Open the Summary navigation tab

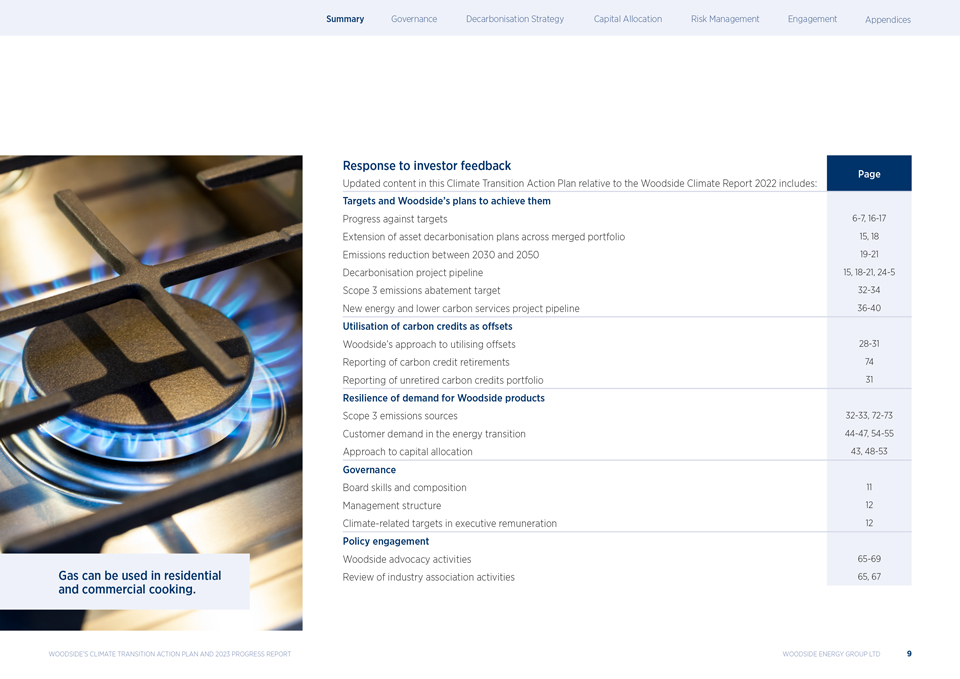click(345, 19)
